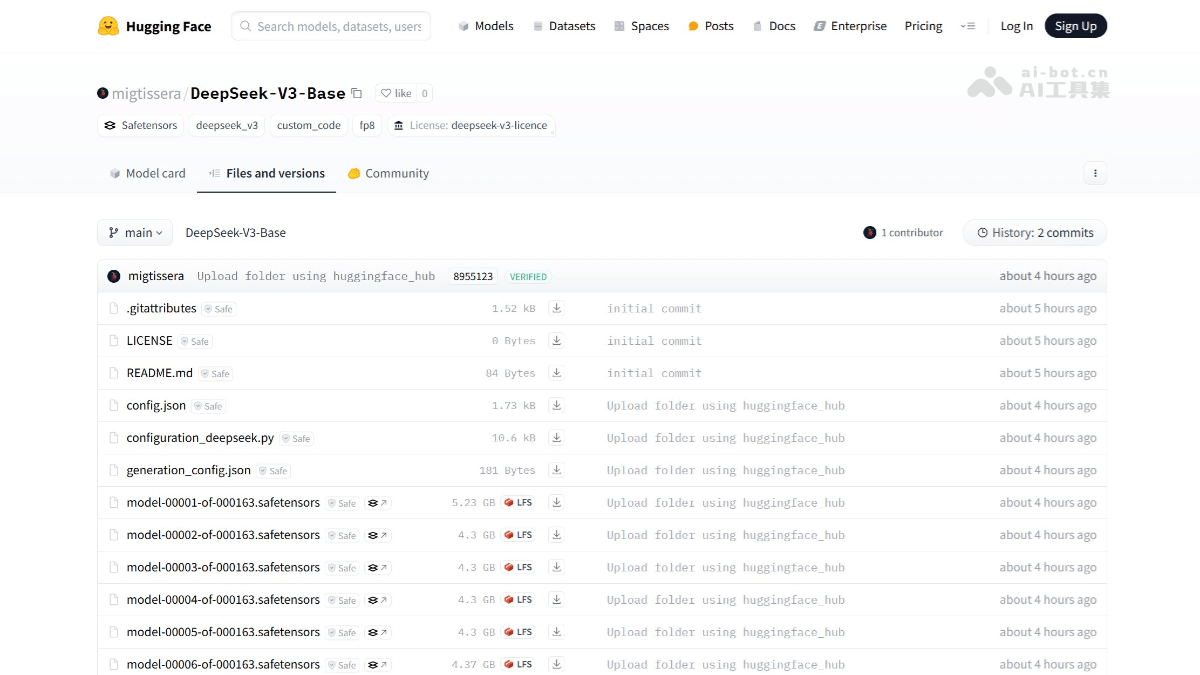The width and height of the screenshot is (1200, 675).
Task: Open safetensors viewer for model-00001-of-000163.safetensors
Action: click(378, 503)
